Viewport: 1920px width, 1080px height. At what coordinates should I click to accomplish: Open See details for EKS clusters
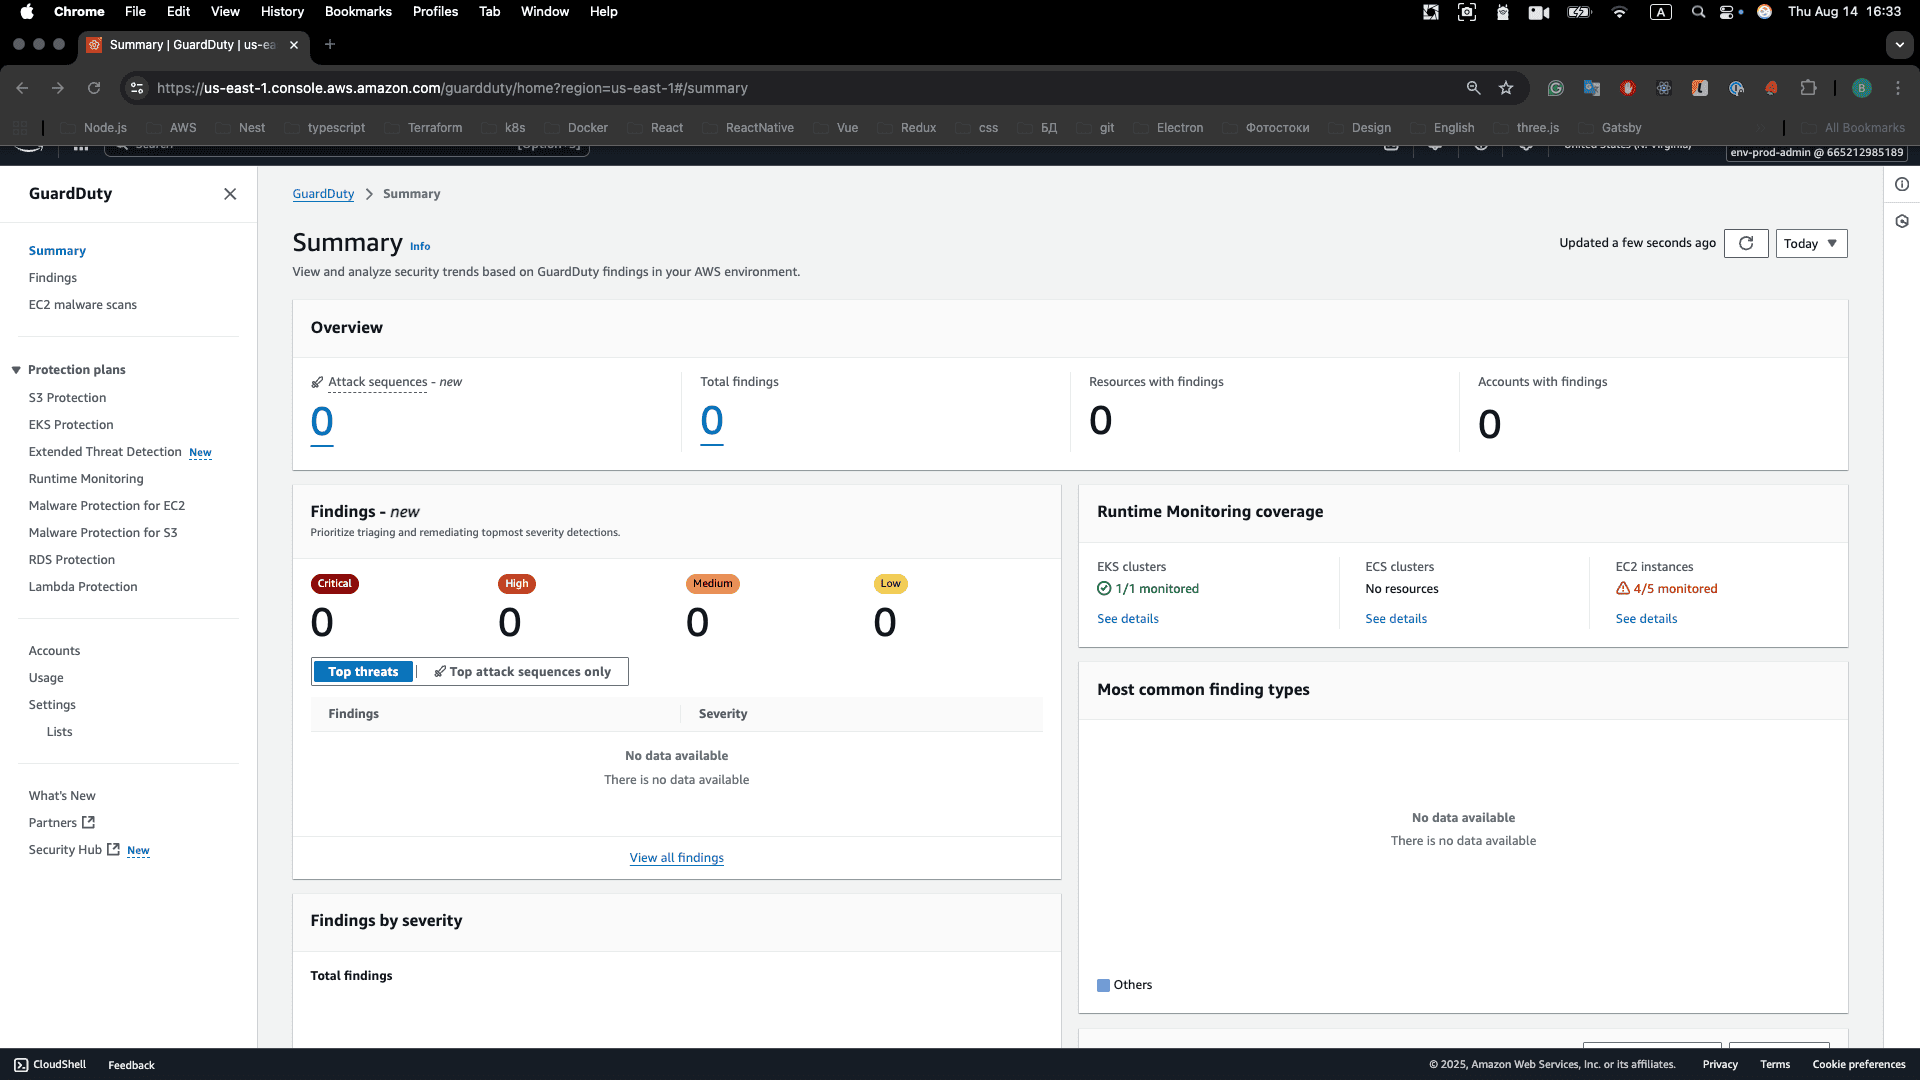click(x=1127, y=618)
